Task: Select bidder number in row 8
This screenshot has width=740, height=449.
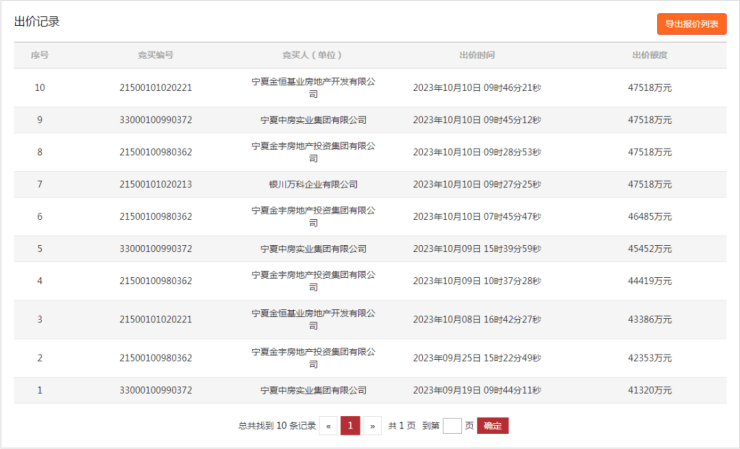Action: point(156,152)
